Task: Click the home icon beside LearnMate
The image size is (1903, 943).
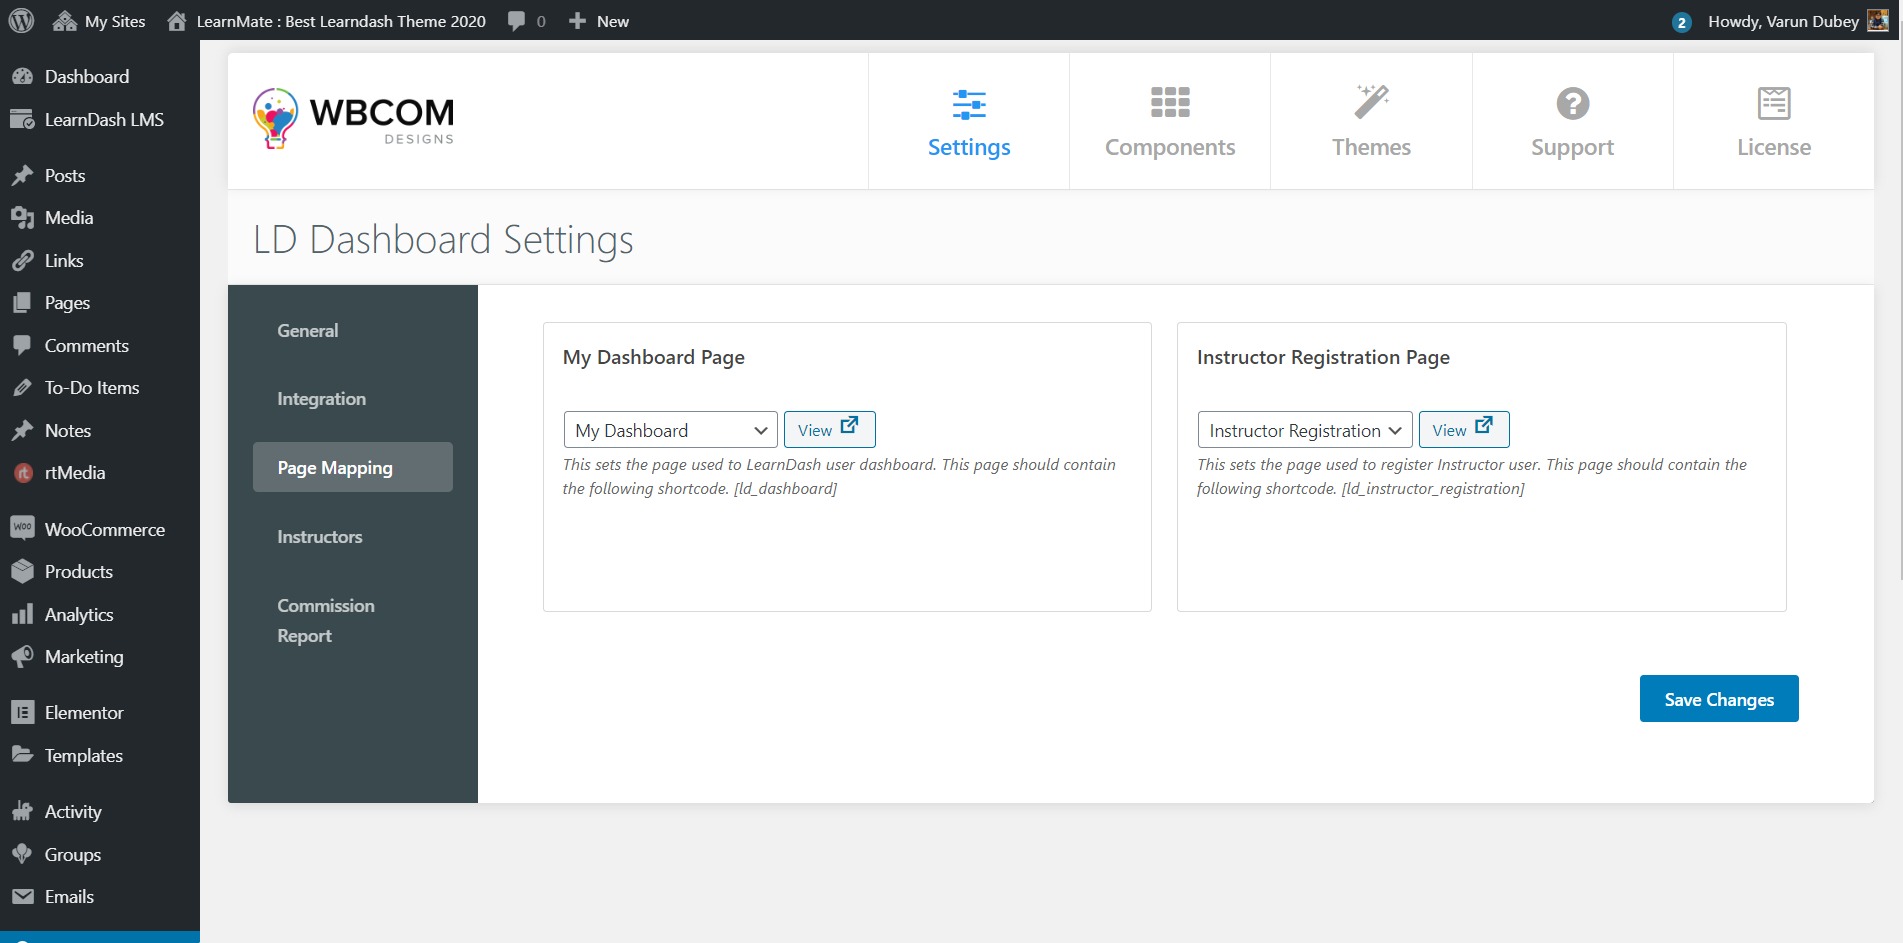Action: tap(177, 21)
